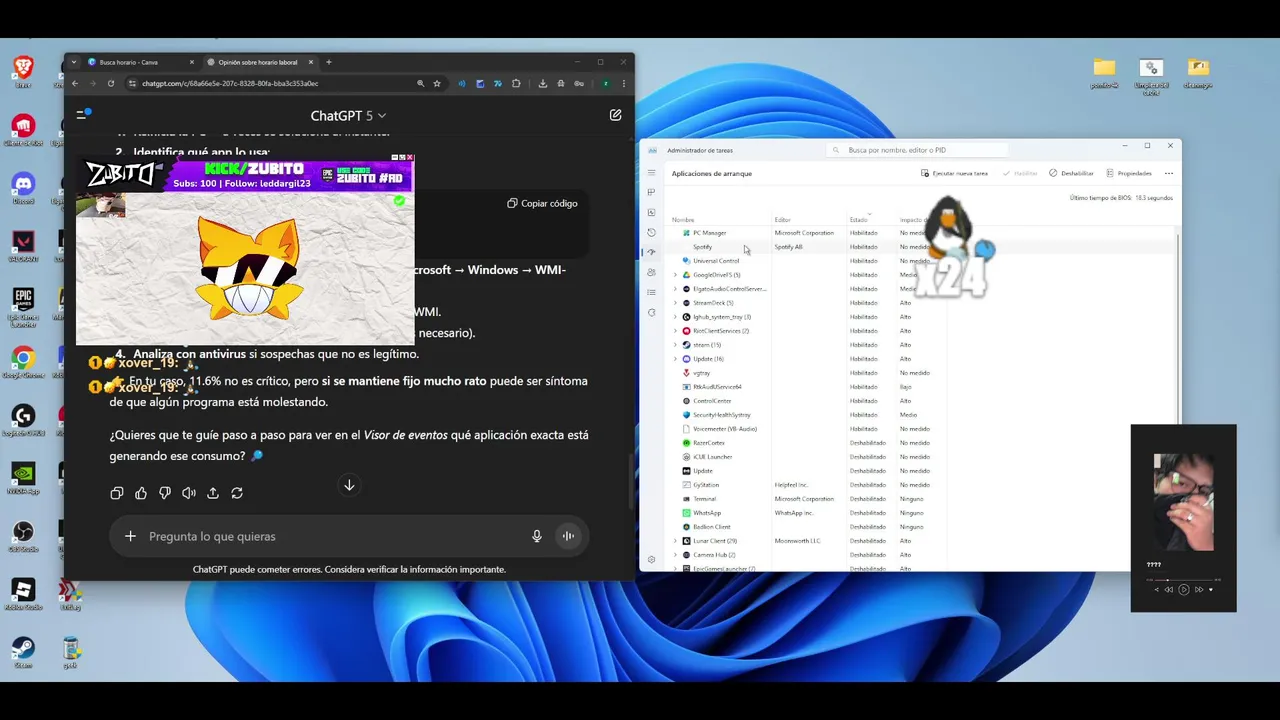Open Task Manager hamburger navigation menu
Screen dimensions: 1280x720
652,172
